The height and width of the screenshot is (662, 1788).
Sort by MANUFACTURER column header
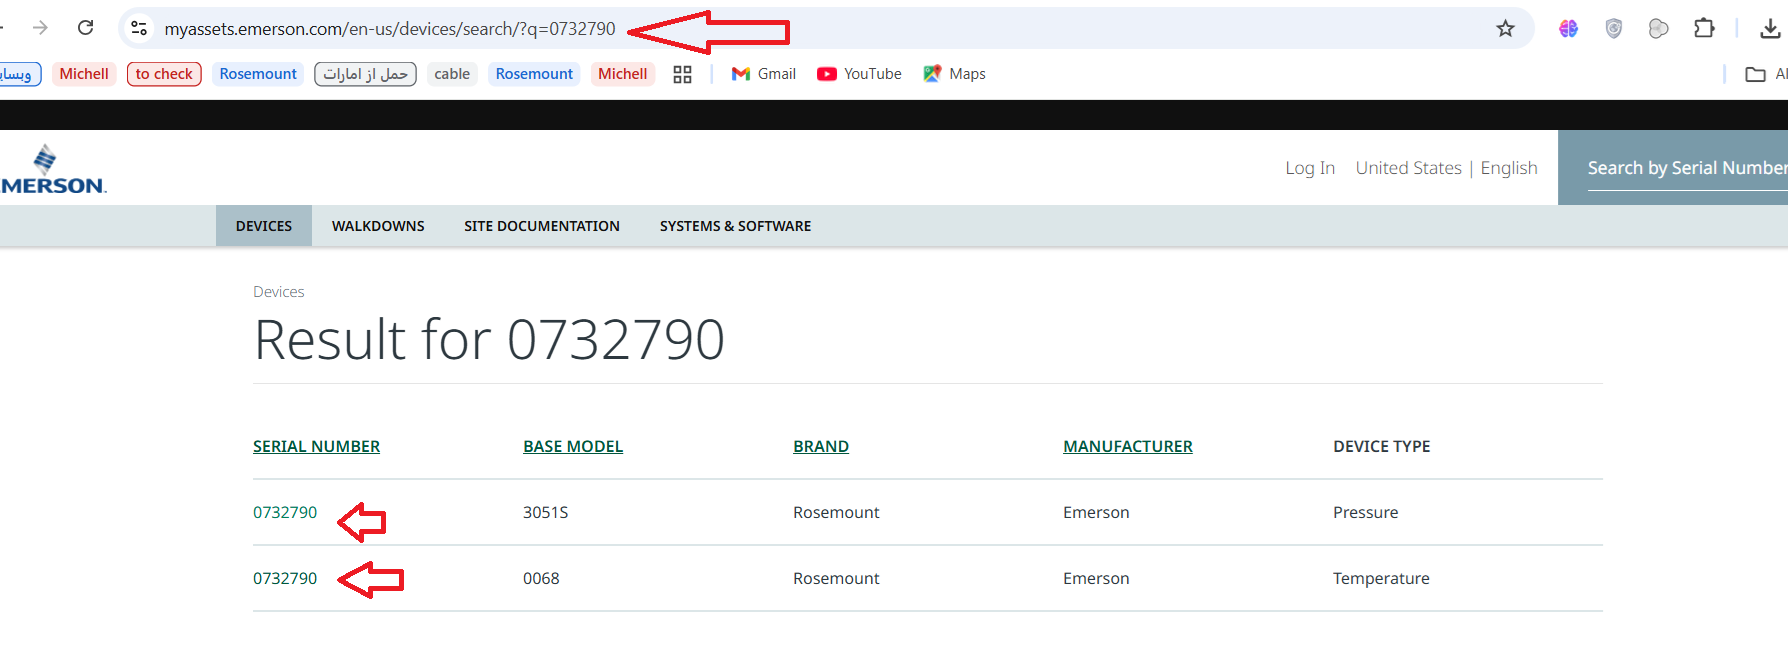1128,446
